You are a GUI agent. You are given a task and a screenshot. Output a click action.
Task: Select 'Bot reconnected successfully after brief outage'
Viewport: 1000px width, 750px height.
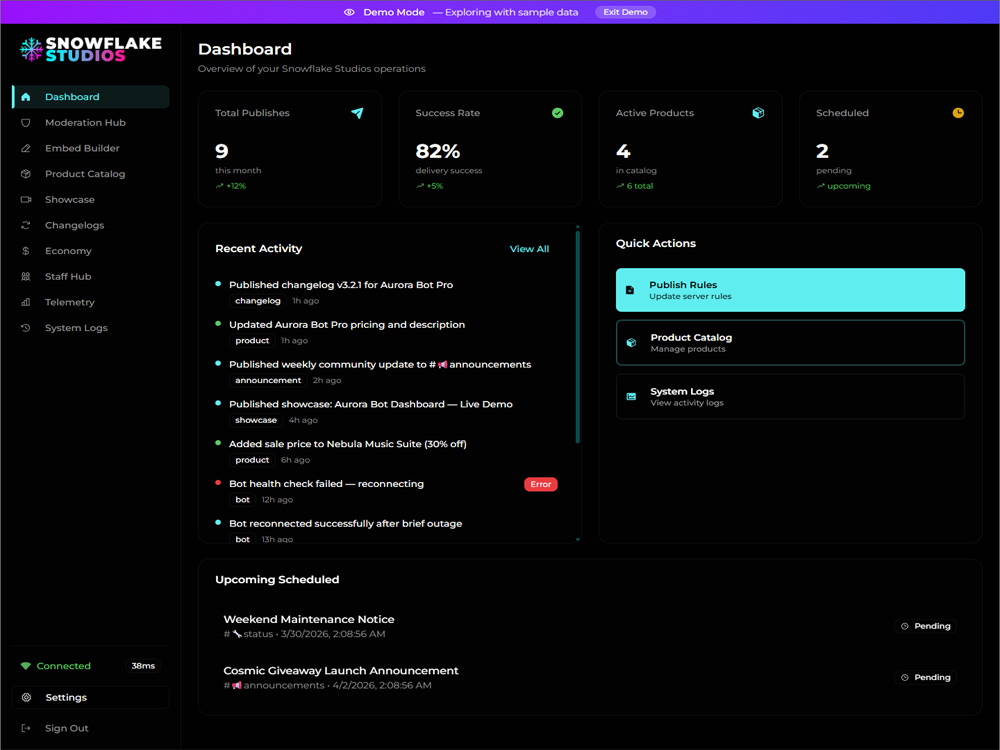[345, 524]
